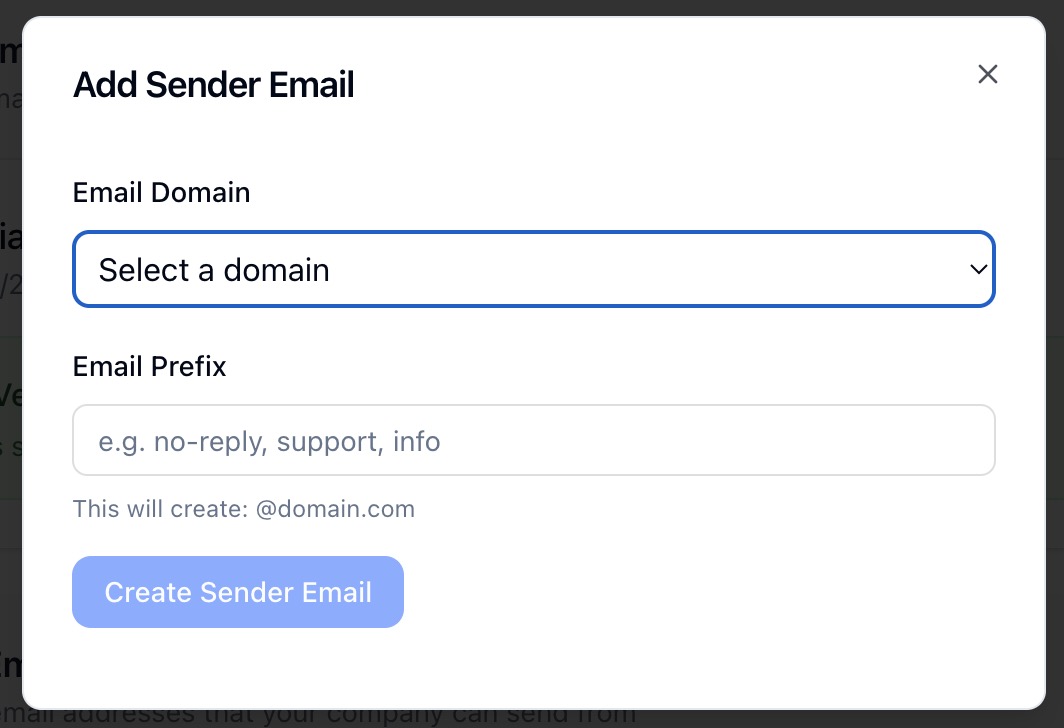Open the Select a domain dropdown
The image size is (1064, 728).
tap(533, 270)
